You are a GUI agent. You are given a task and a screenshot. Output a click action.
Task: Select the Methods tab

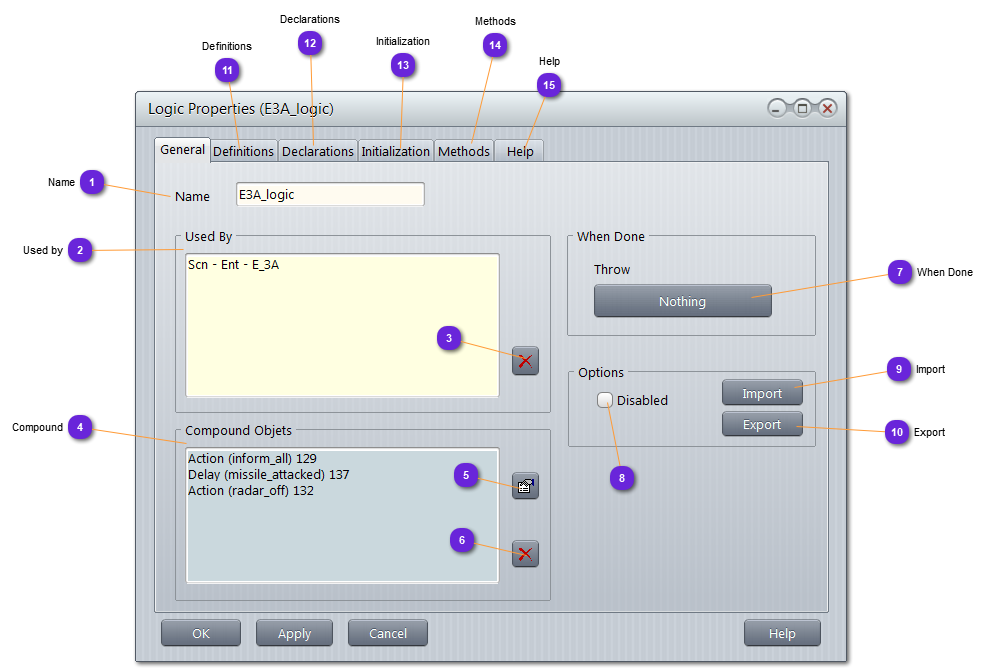point(464,151)
